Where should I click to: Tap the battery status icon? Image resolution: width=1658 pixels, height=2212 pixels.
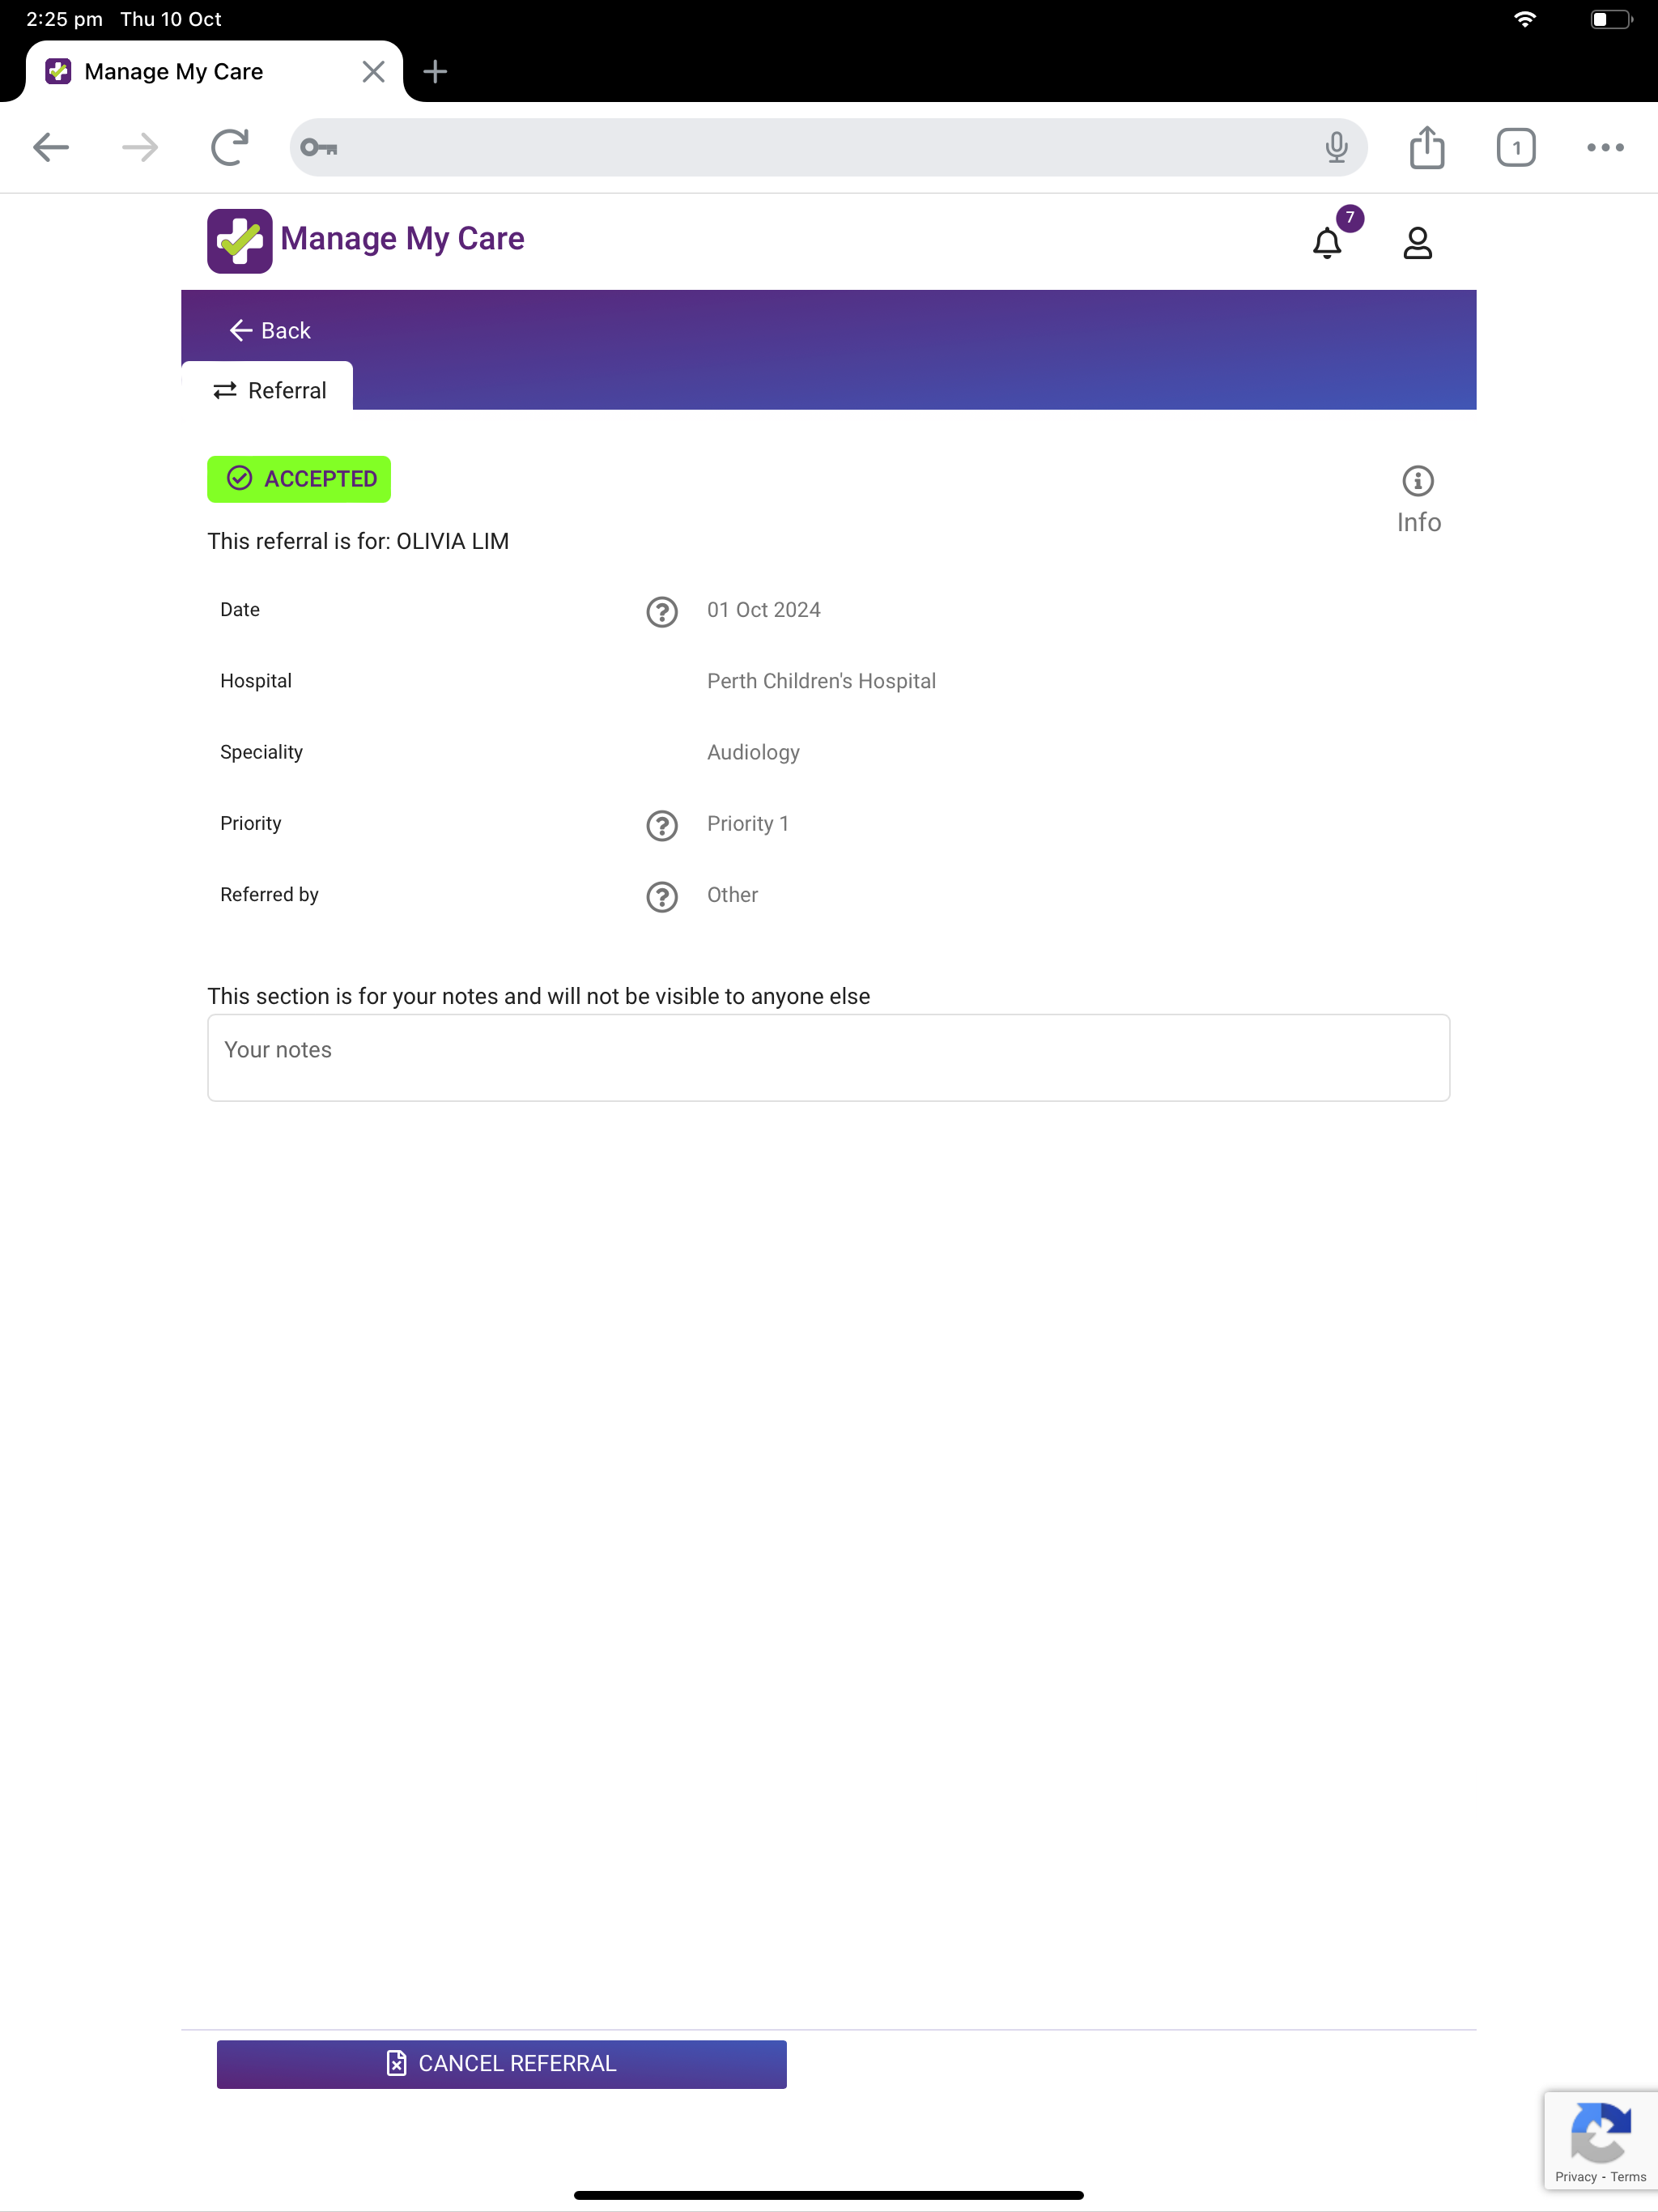click(1611, 19)
